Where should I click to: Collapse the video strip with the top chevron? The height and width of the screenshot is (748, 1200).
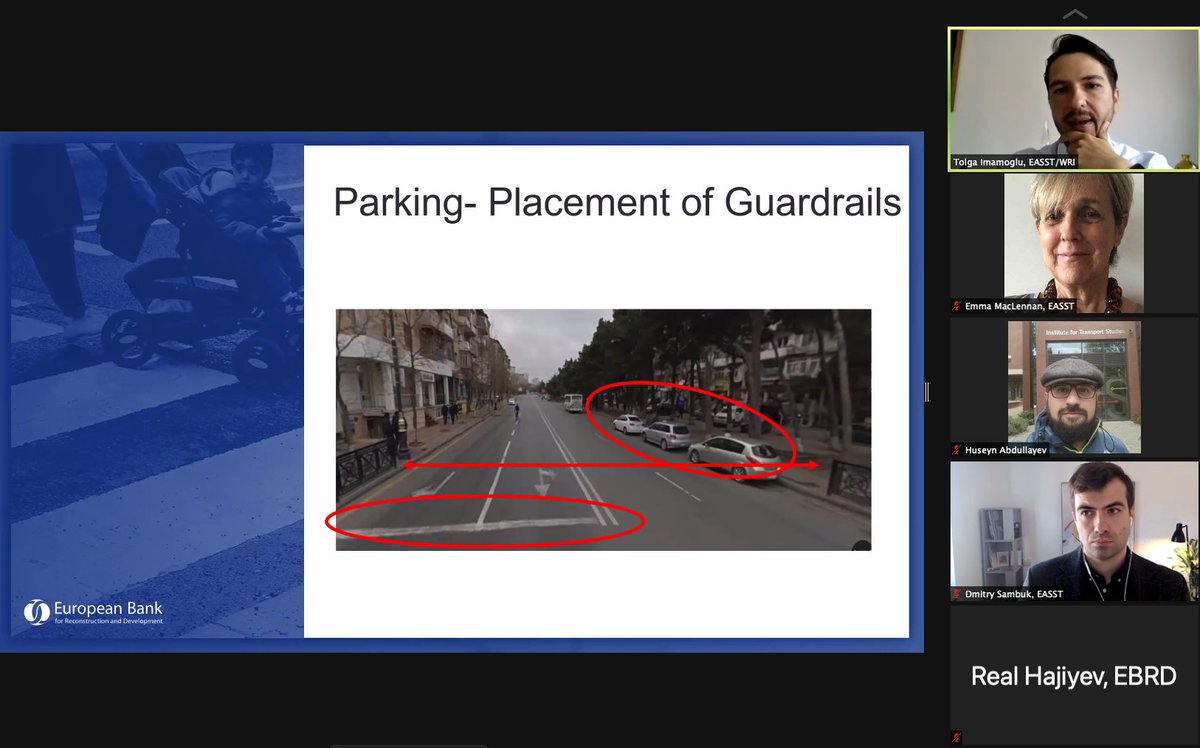pyautogui.click(x=1075, y=14)
